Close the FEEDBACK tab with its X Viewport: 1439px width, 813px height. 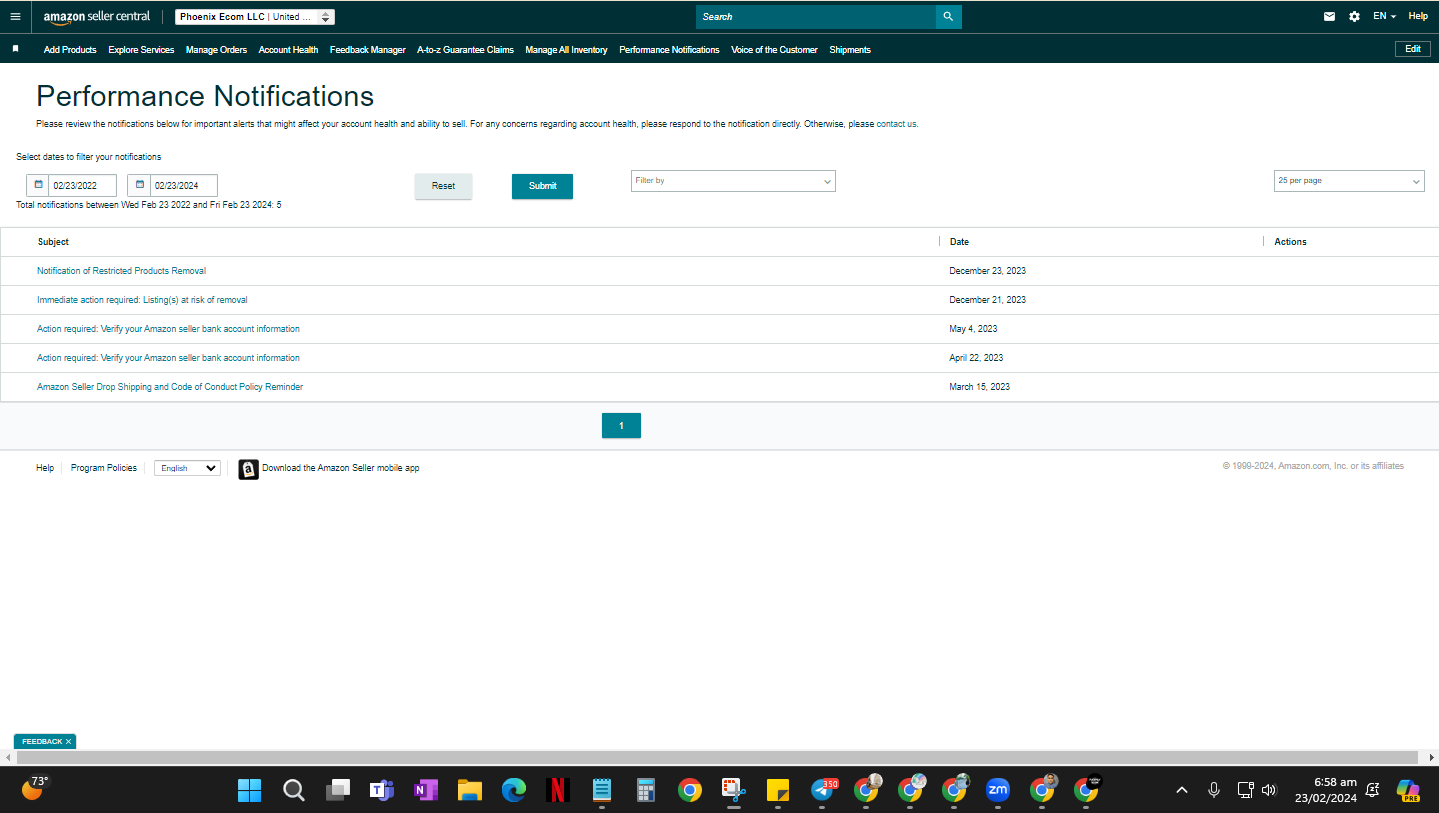pos(68,742)
